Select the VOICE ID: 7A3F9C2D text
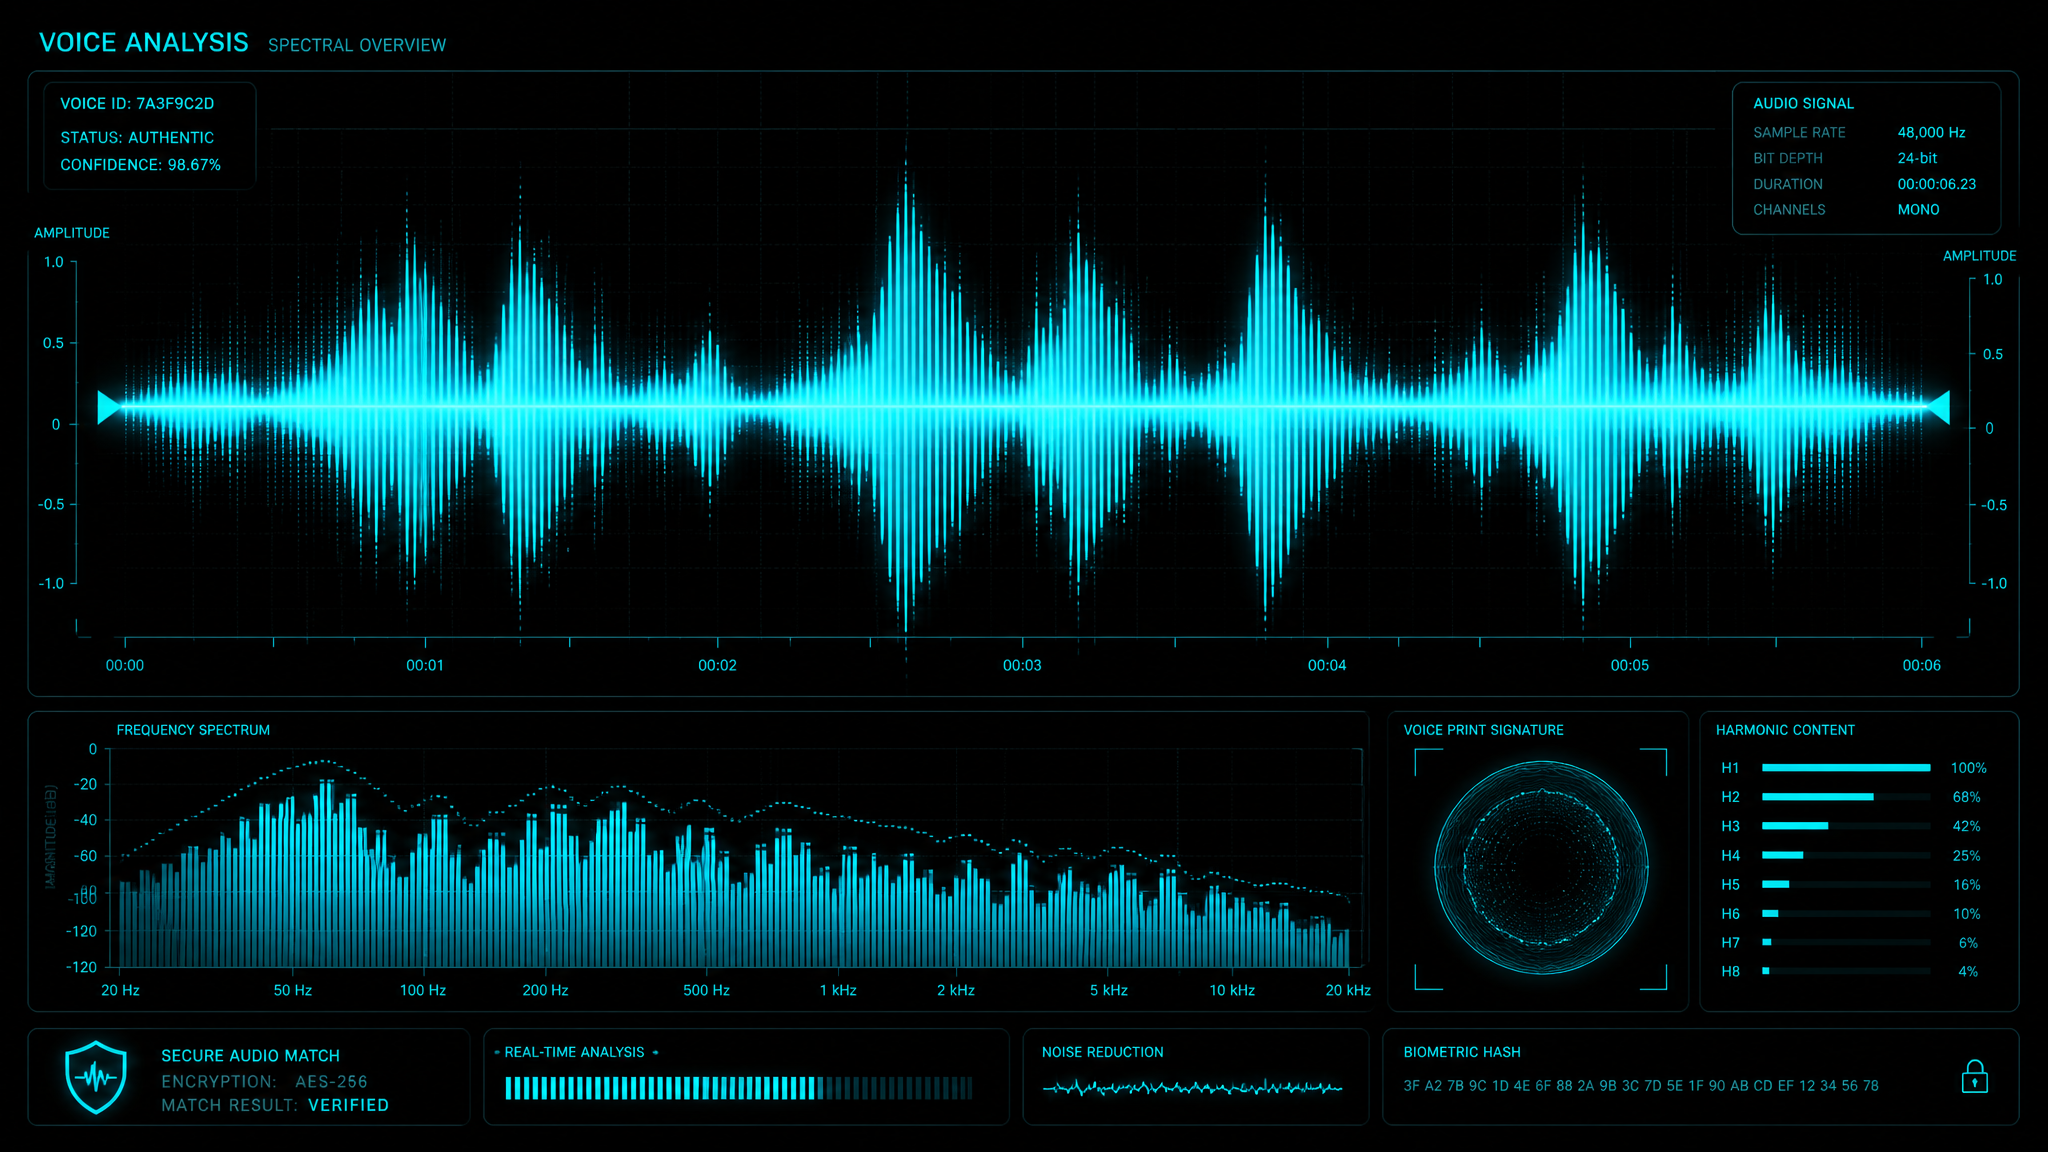 (137, 104)
